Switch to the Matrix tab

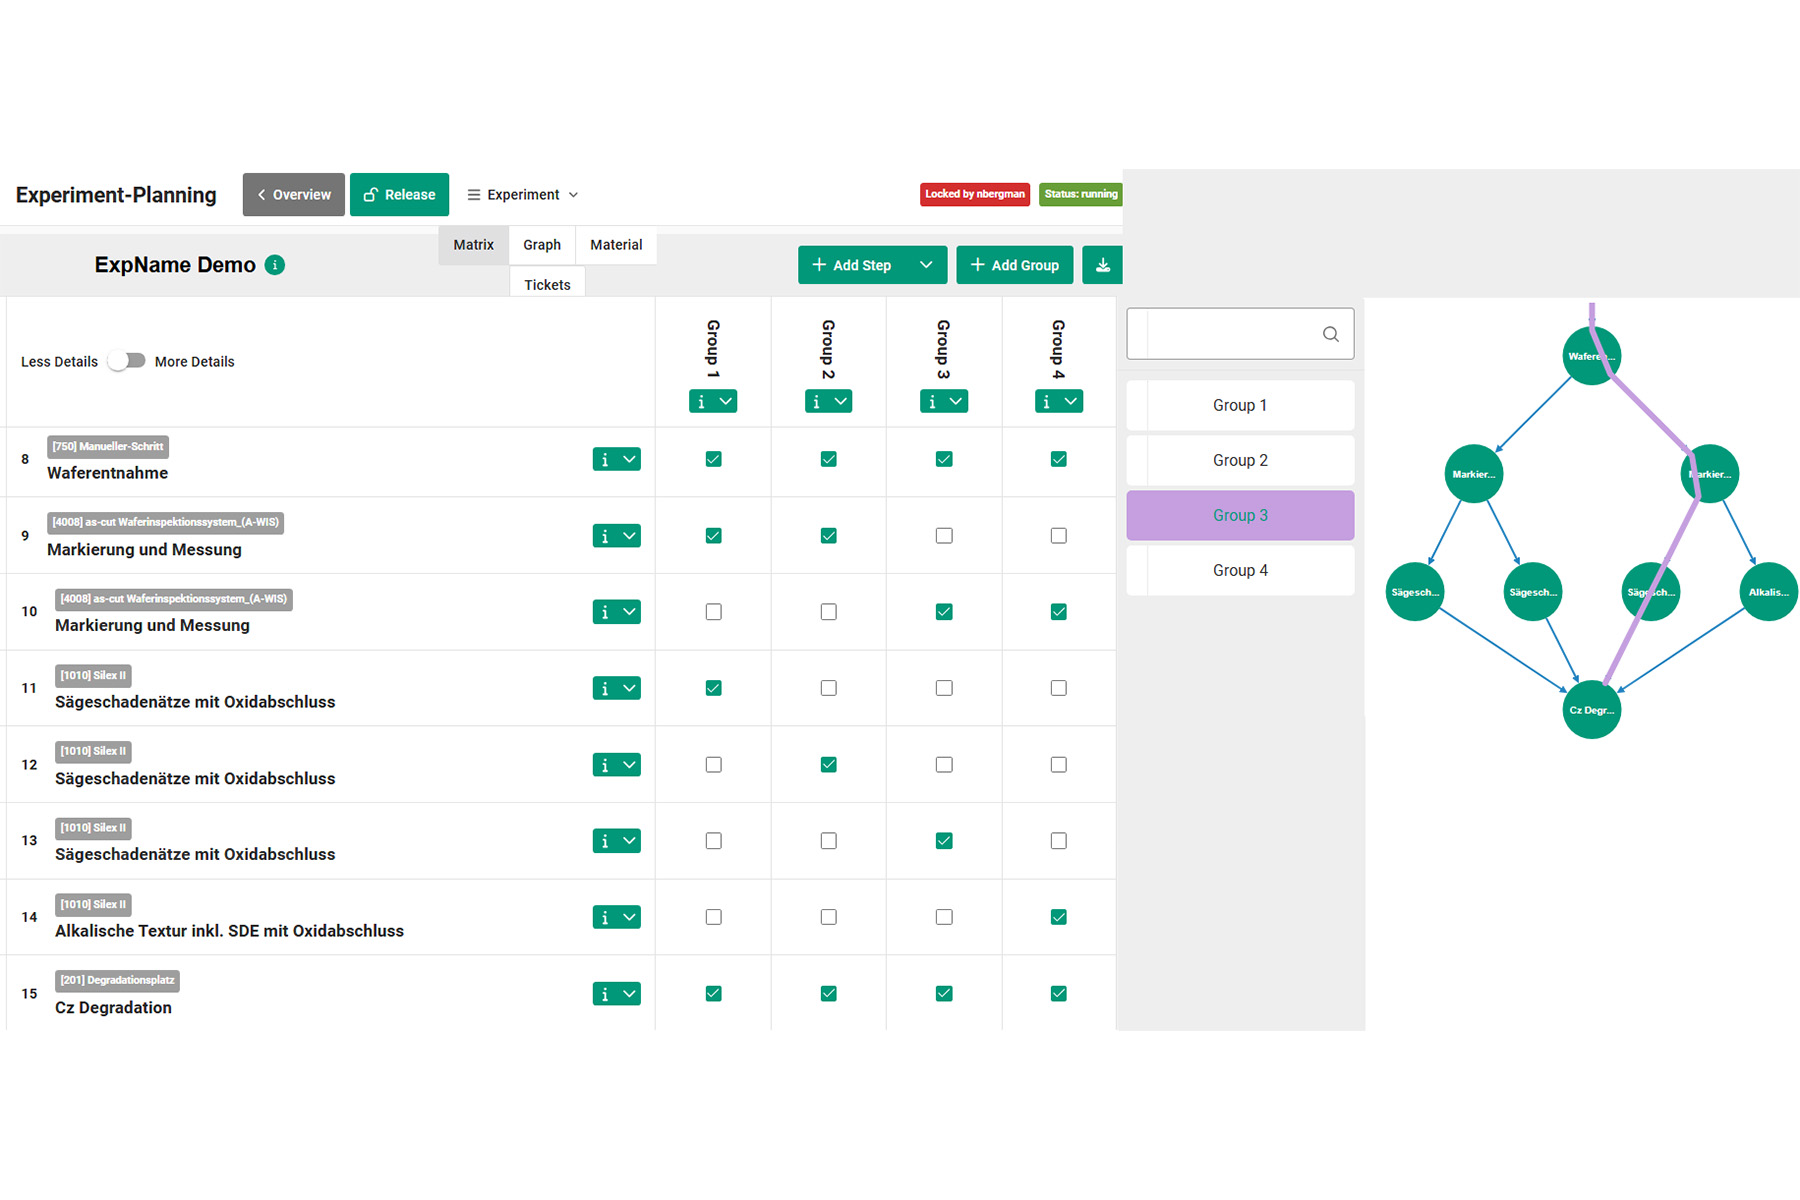(x=473, y=245)
